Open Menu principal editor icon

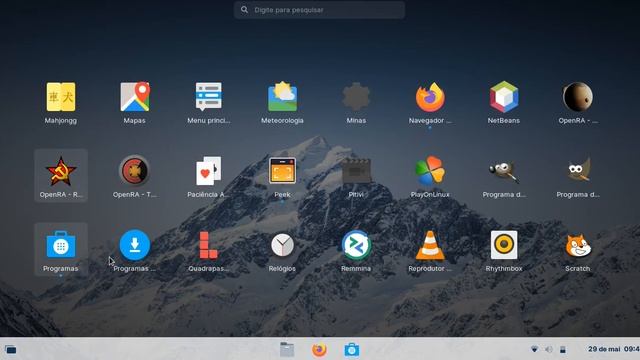(x=209, y=97)
